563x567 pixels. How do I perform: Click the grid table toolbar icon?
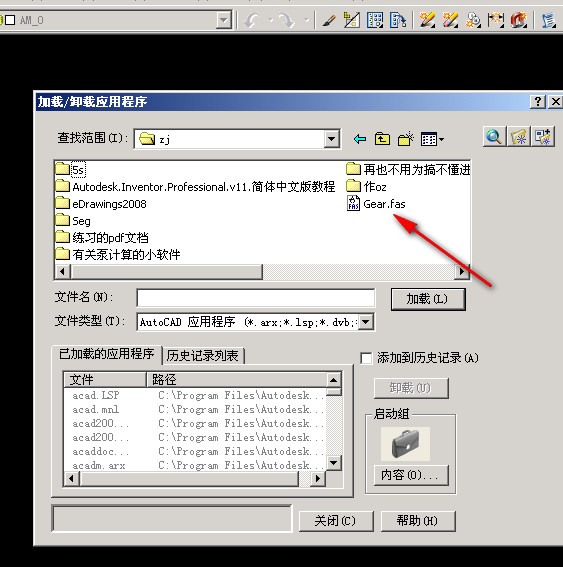coord(375,20)
